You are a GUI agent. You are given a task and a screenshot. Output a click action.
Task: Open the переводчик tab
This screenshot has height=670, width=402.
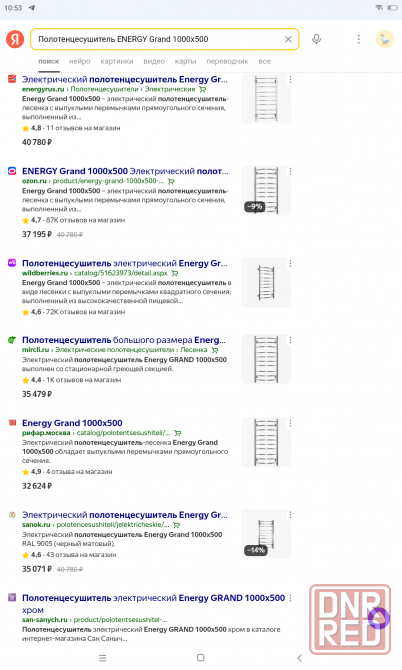[x=227, y=62]
